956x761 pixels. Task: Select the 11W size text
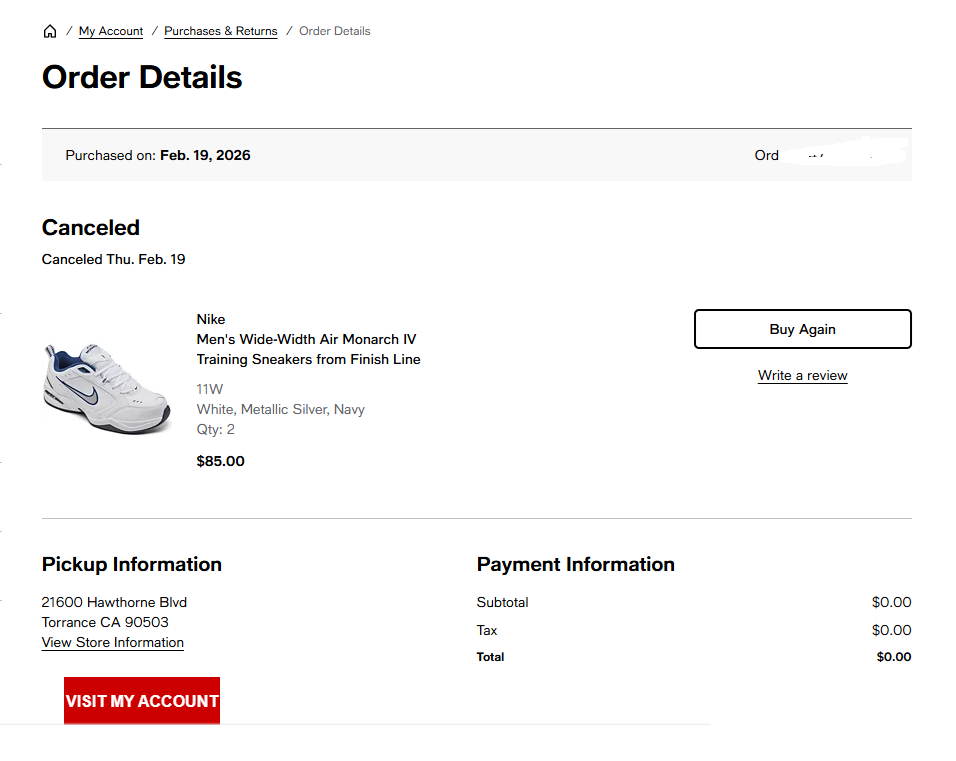click(x=210, y=389)
